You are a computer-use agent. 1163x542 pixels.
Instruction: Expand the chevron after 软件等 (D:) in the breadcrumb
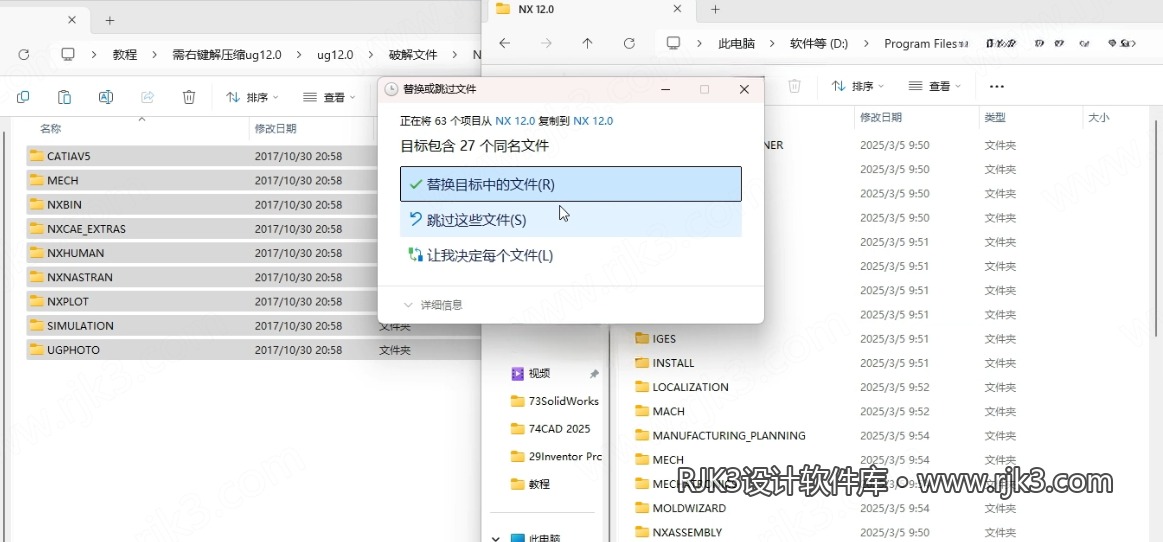866,43
